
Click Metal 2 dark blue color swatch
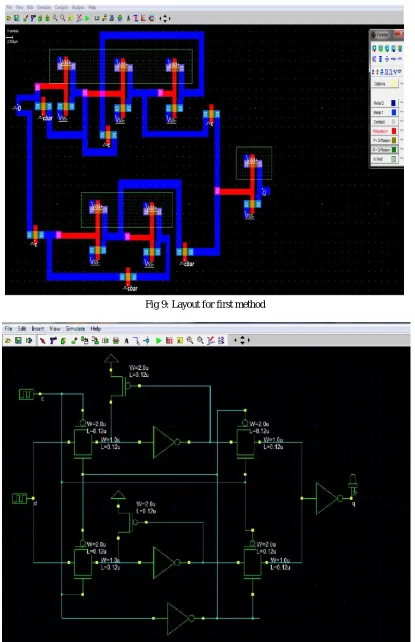394,103
